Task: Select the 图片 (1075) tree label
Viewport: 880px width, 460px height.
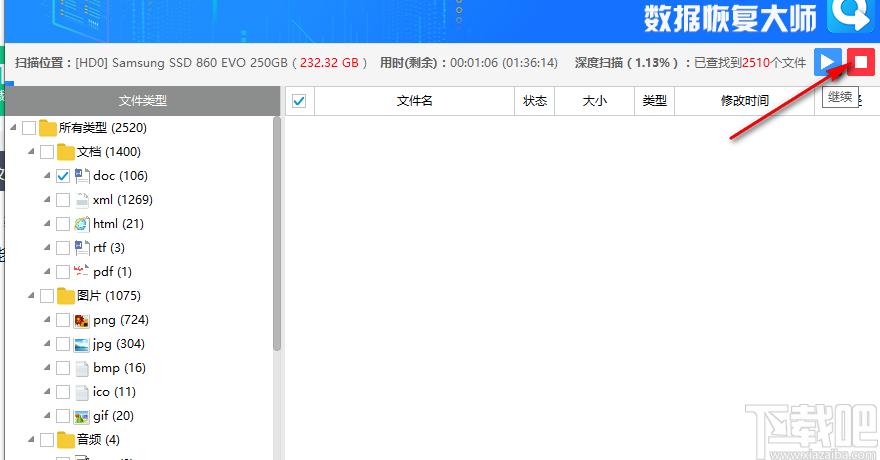Action: [x=109, y=296]
